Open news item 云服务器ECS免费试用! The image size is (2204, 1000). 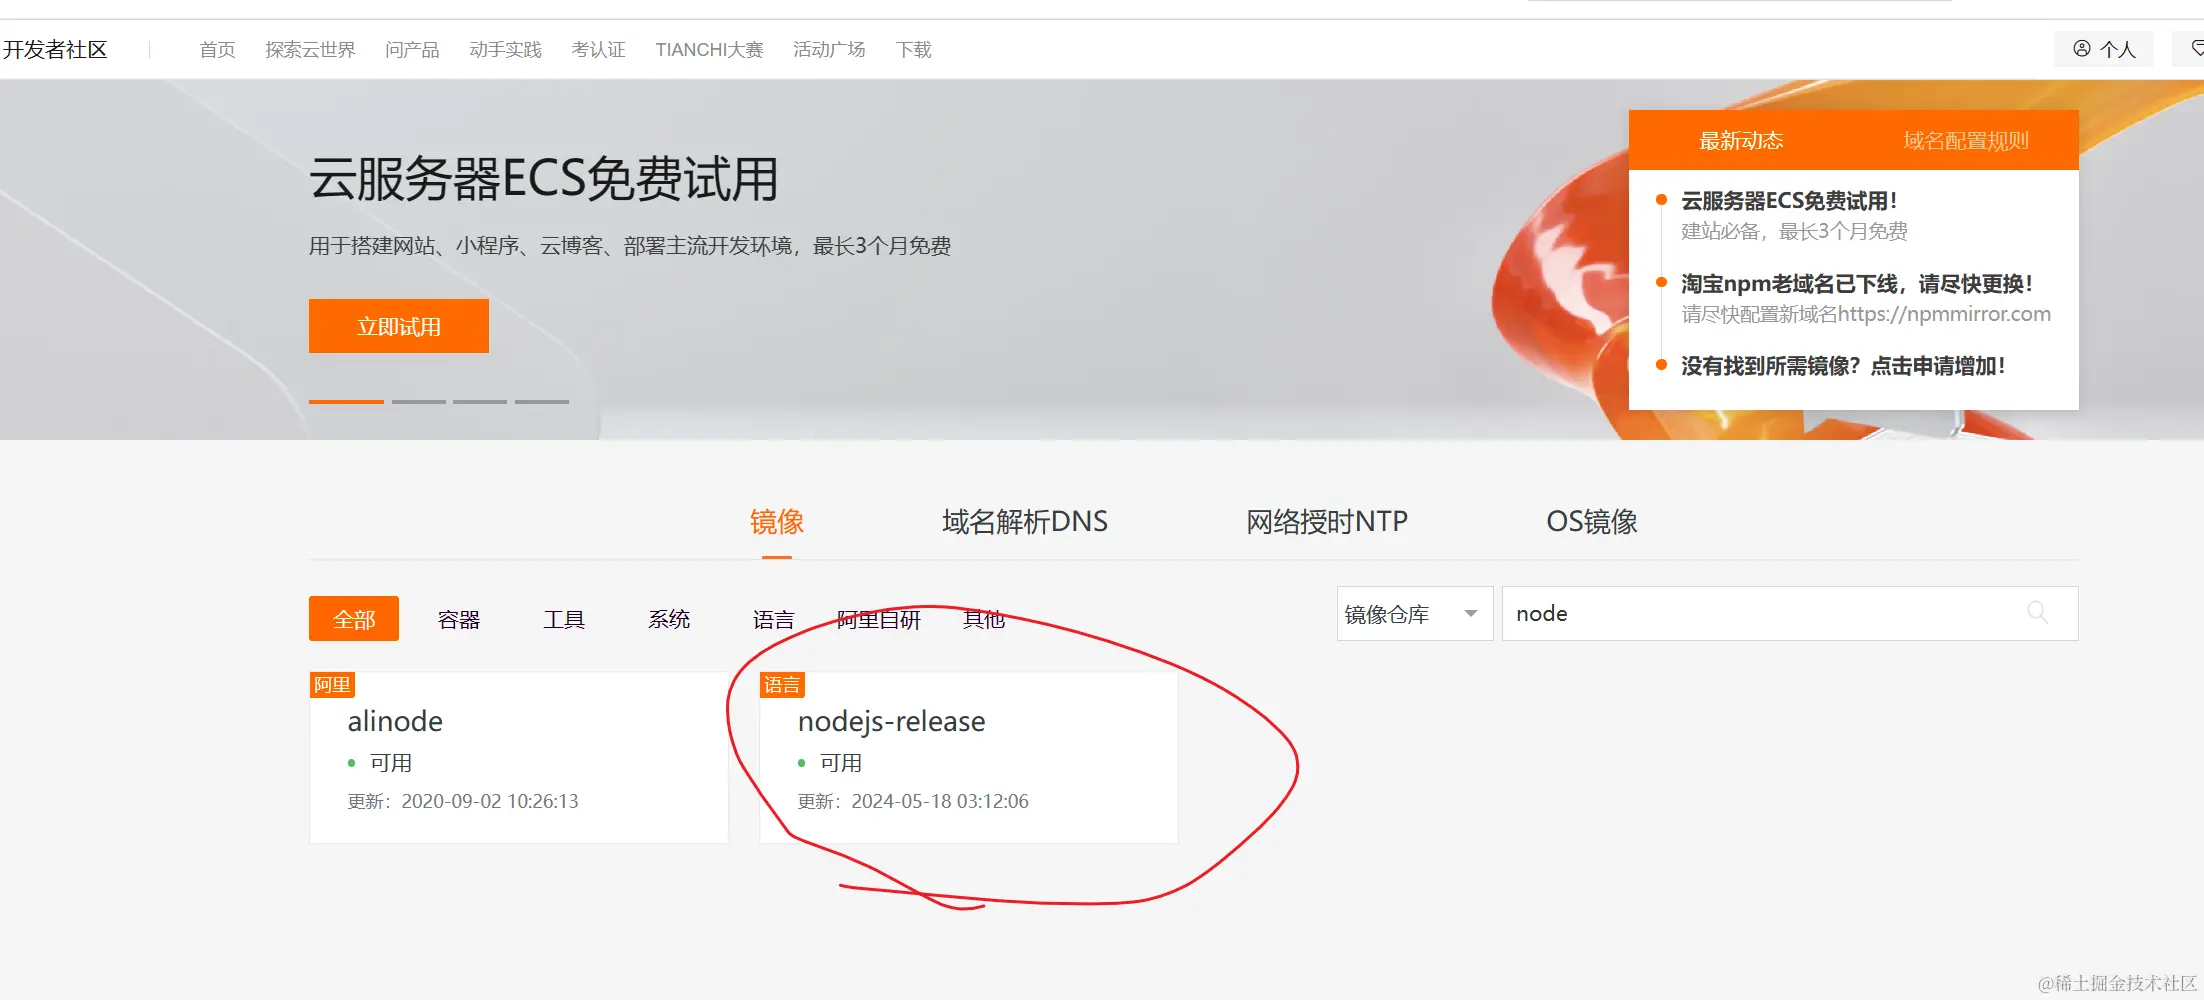(1789, 201)
